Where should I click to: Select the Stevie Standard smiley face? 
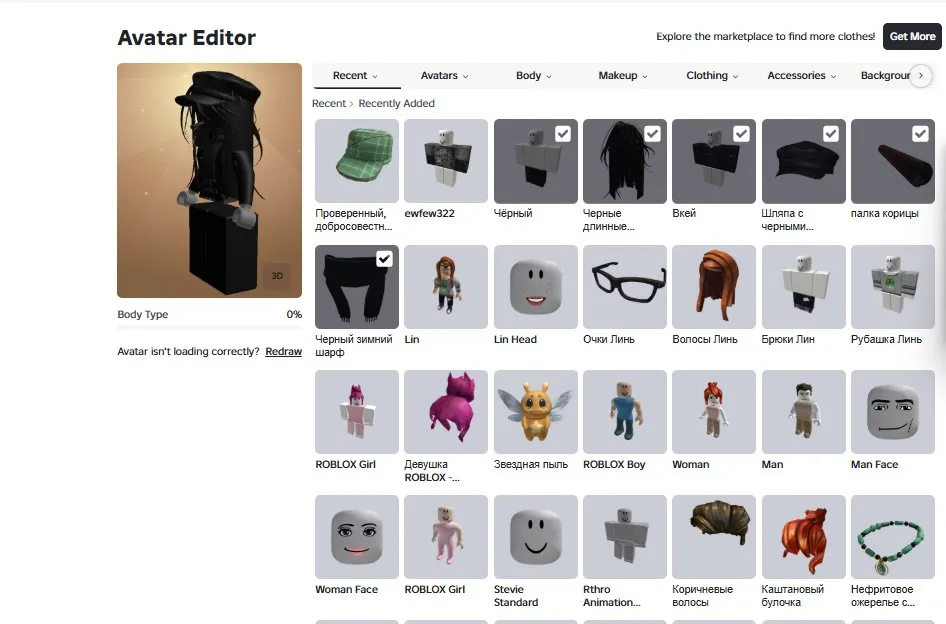(x=536, y=537)
